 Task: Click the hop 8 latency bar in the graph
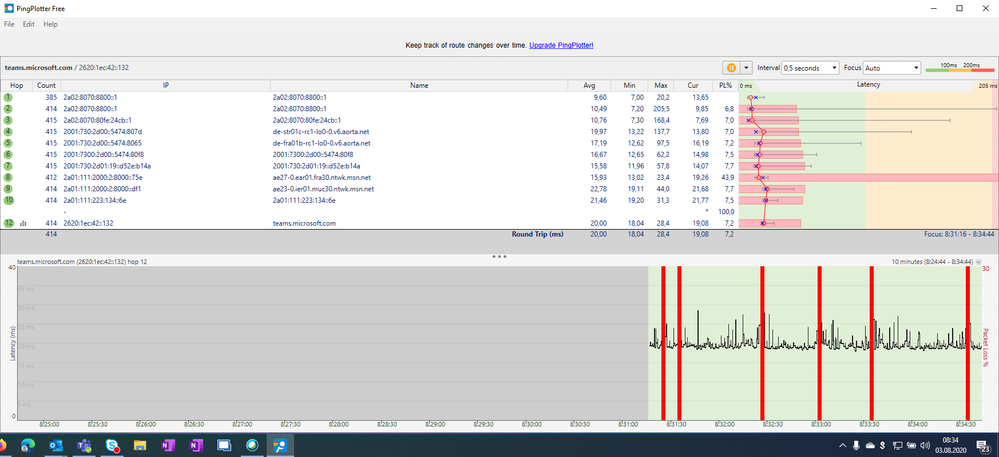click(x=869, y=177)
